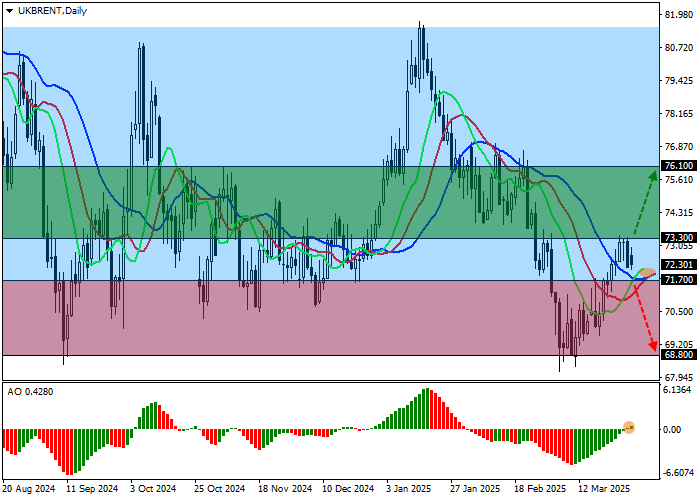Click the 81.980 value on price axis
The width and height of the screenshot is (700, 500).
click(x=679, y=15)
